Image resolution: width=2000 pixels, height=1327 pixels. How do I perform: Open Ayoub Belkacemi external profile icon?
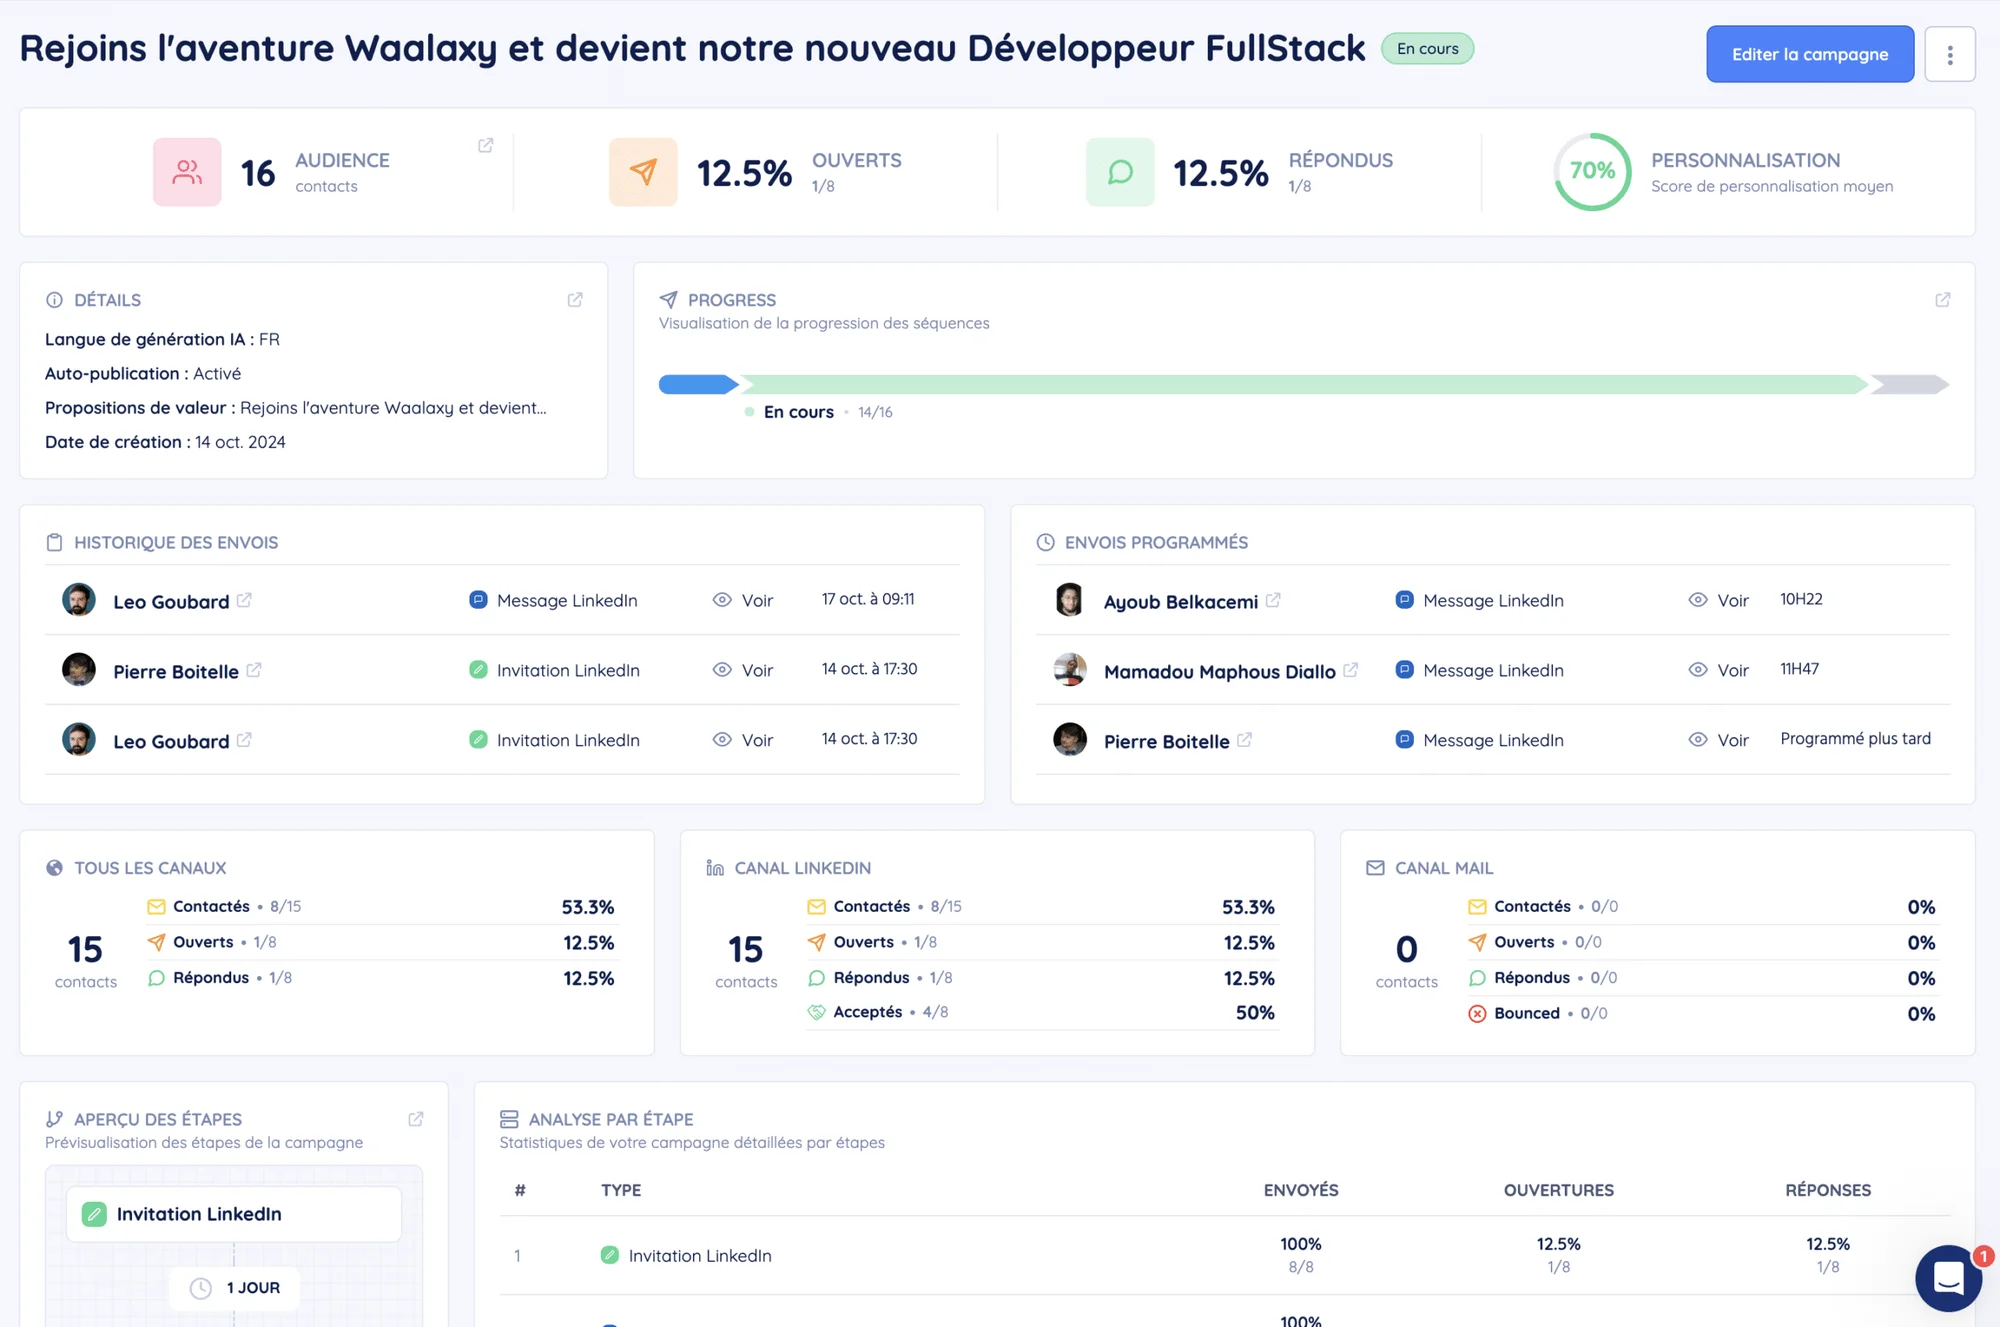pos(1273,600)
